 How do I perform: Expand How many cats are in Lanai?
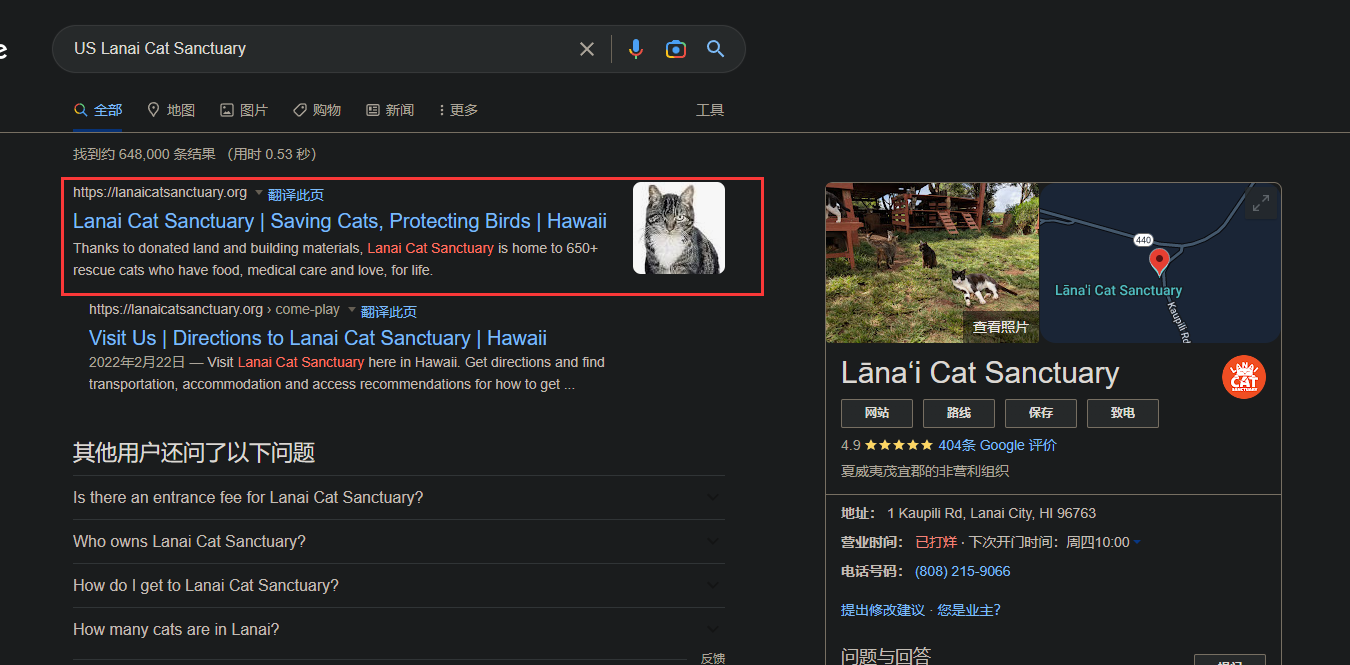pyautogui.click(x=399, y=629)
